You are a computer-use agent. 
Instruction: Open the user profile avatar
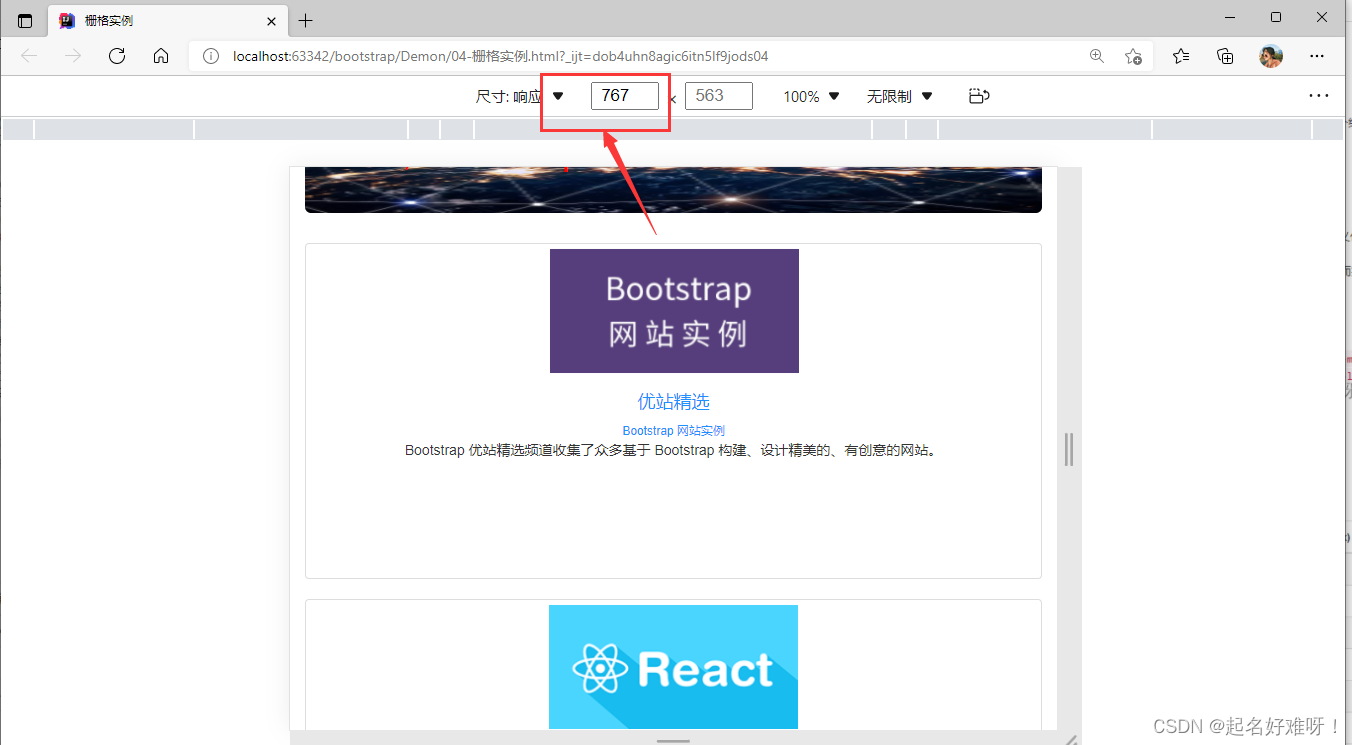[1271, 56]
